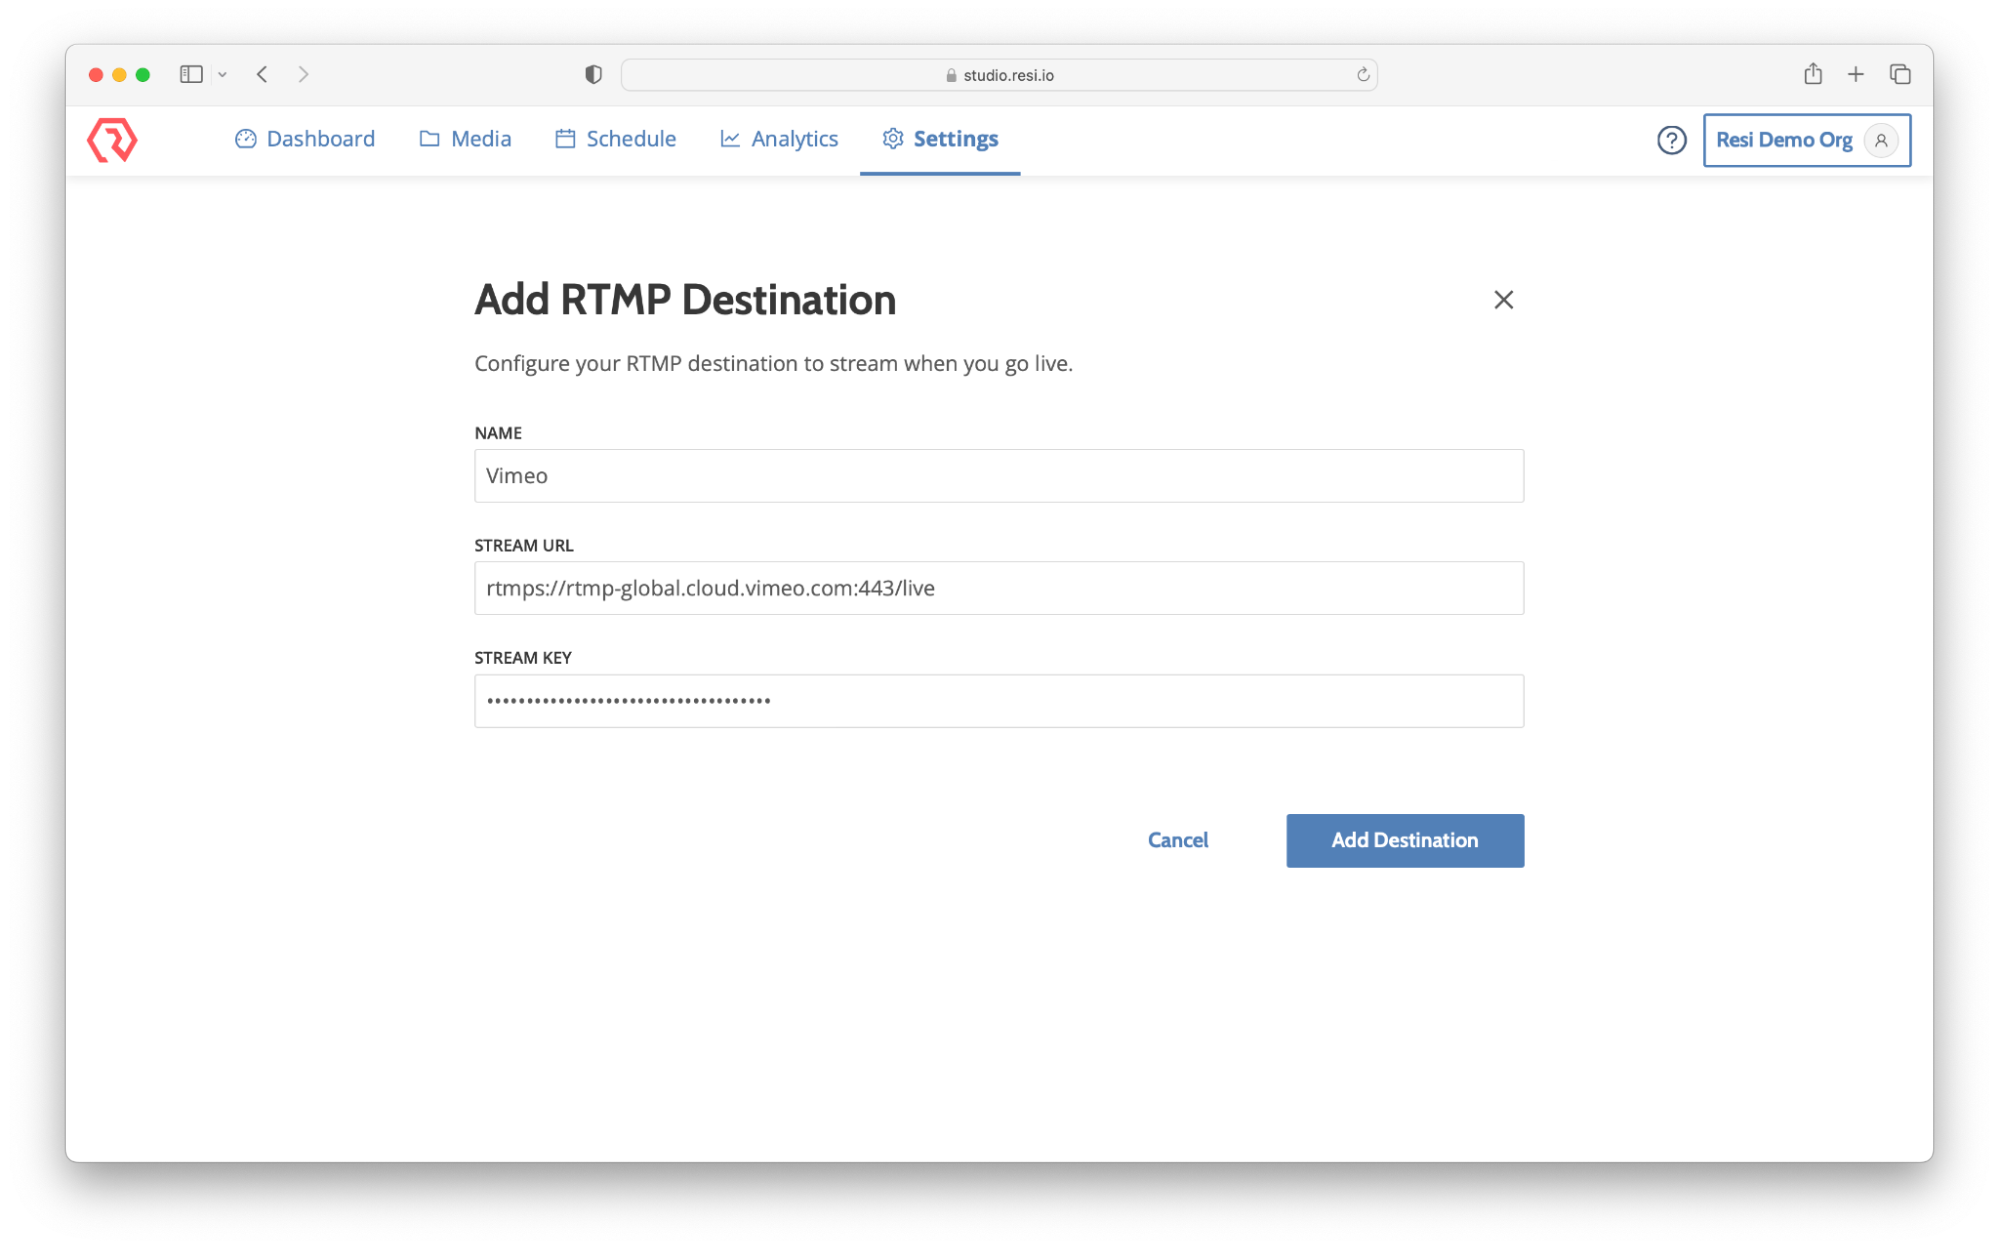Click the Settings gear icon
The image size is (1999, 1249).
pos(891,139)
